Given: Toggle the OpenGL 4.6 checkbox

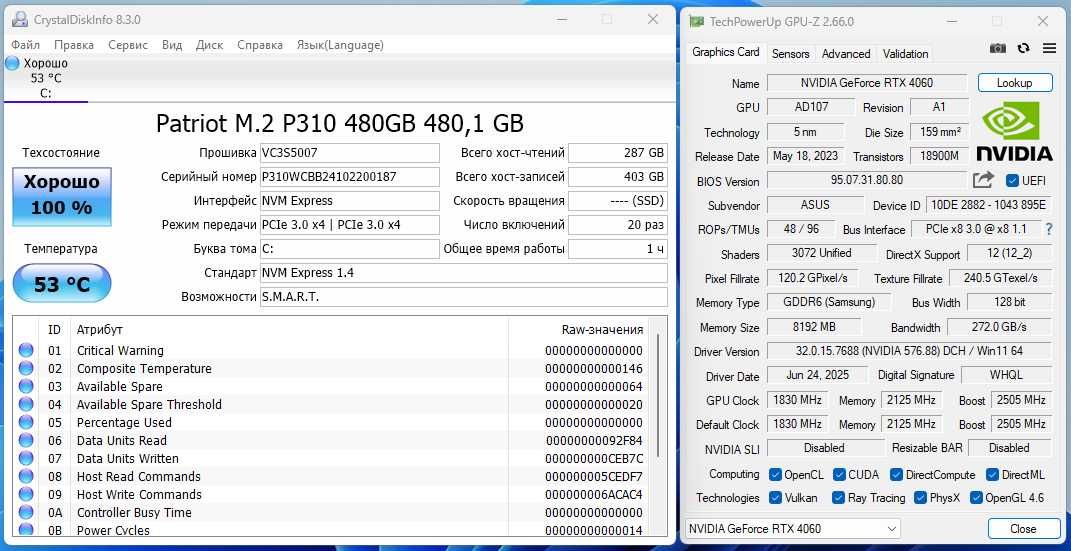Looking at the screenshot, I should point(976,498).
